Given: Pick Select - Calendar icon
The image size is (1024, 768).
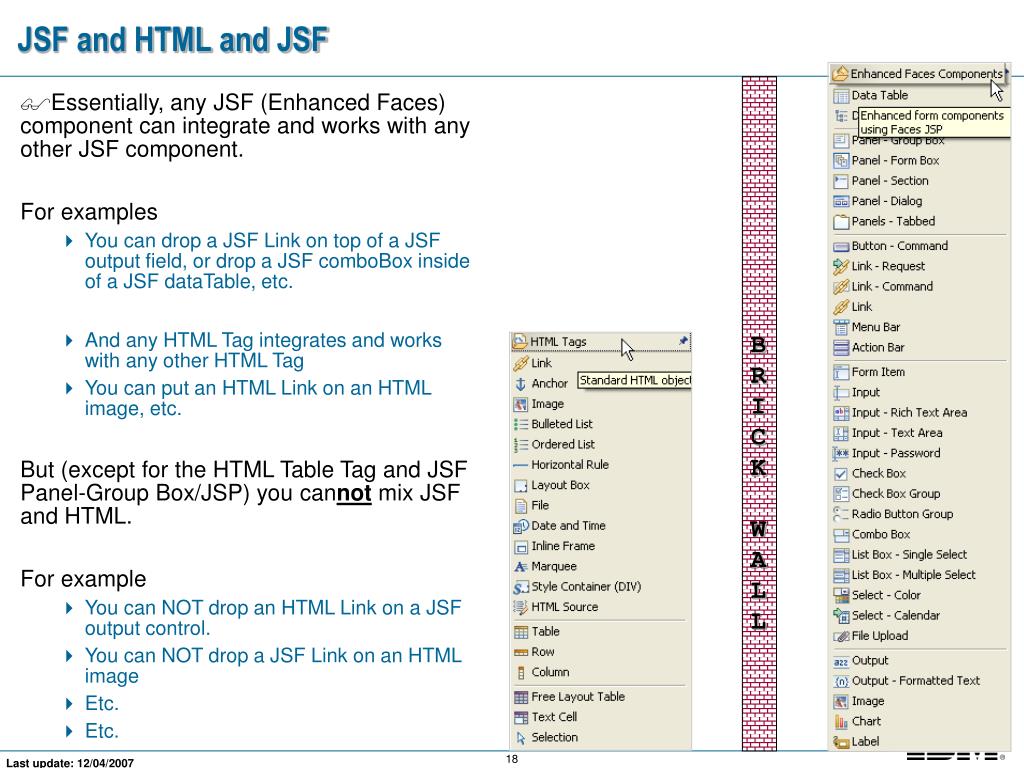Looking at the screenshot, I should pyautogui.click(x=841, y=615).
